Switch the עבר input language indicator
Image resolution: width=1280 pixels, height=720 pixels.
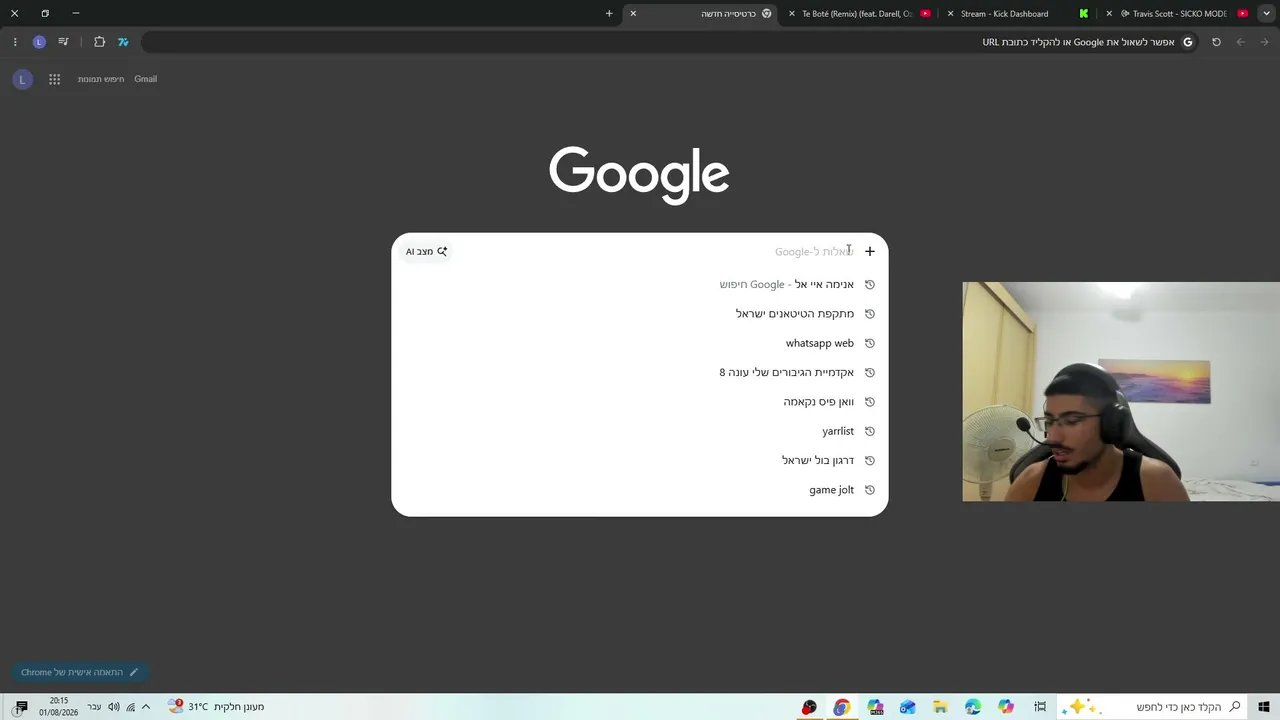[94, 707]
